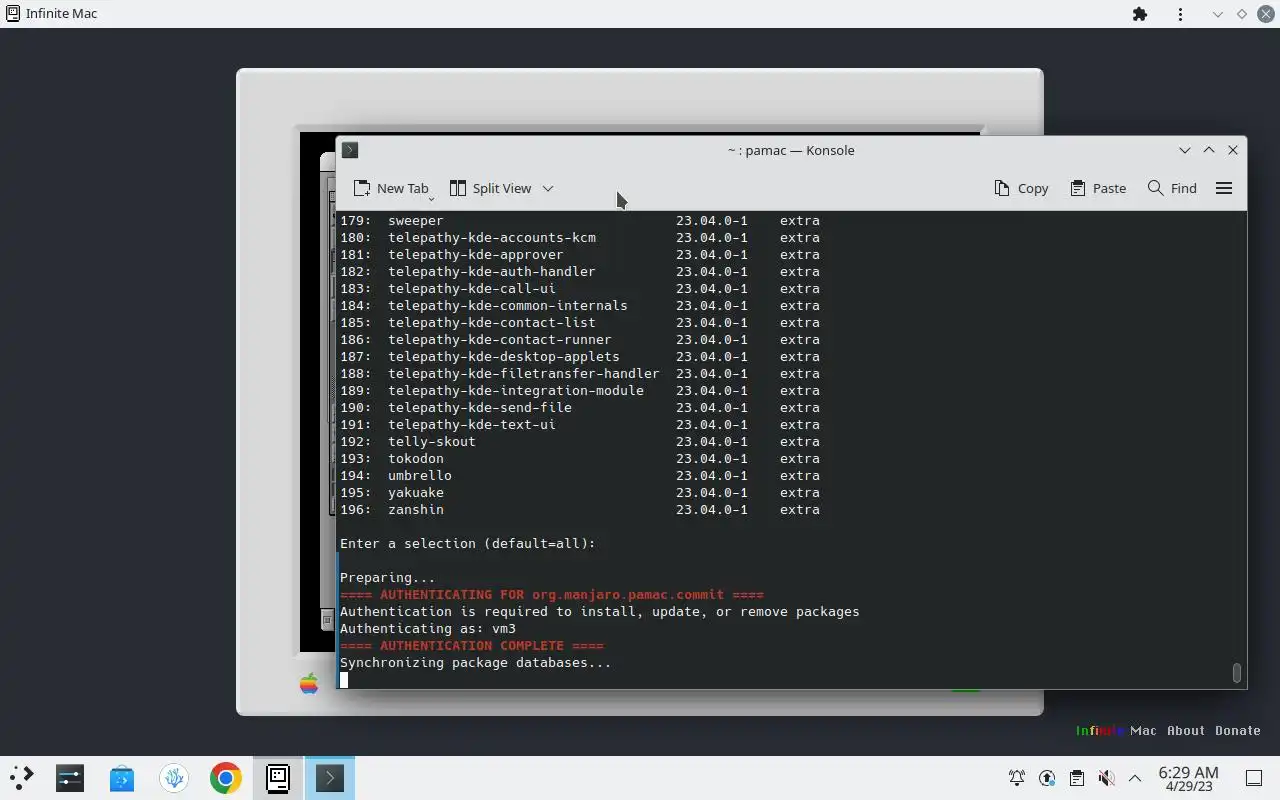1280x800 pixels.
Task: Click the Konsole window icon in title bar
Action: [349, 150]
